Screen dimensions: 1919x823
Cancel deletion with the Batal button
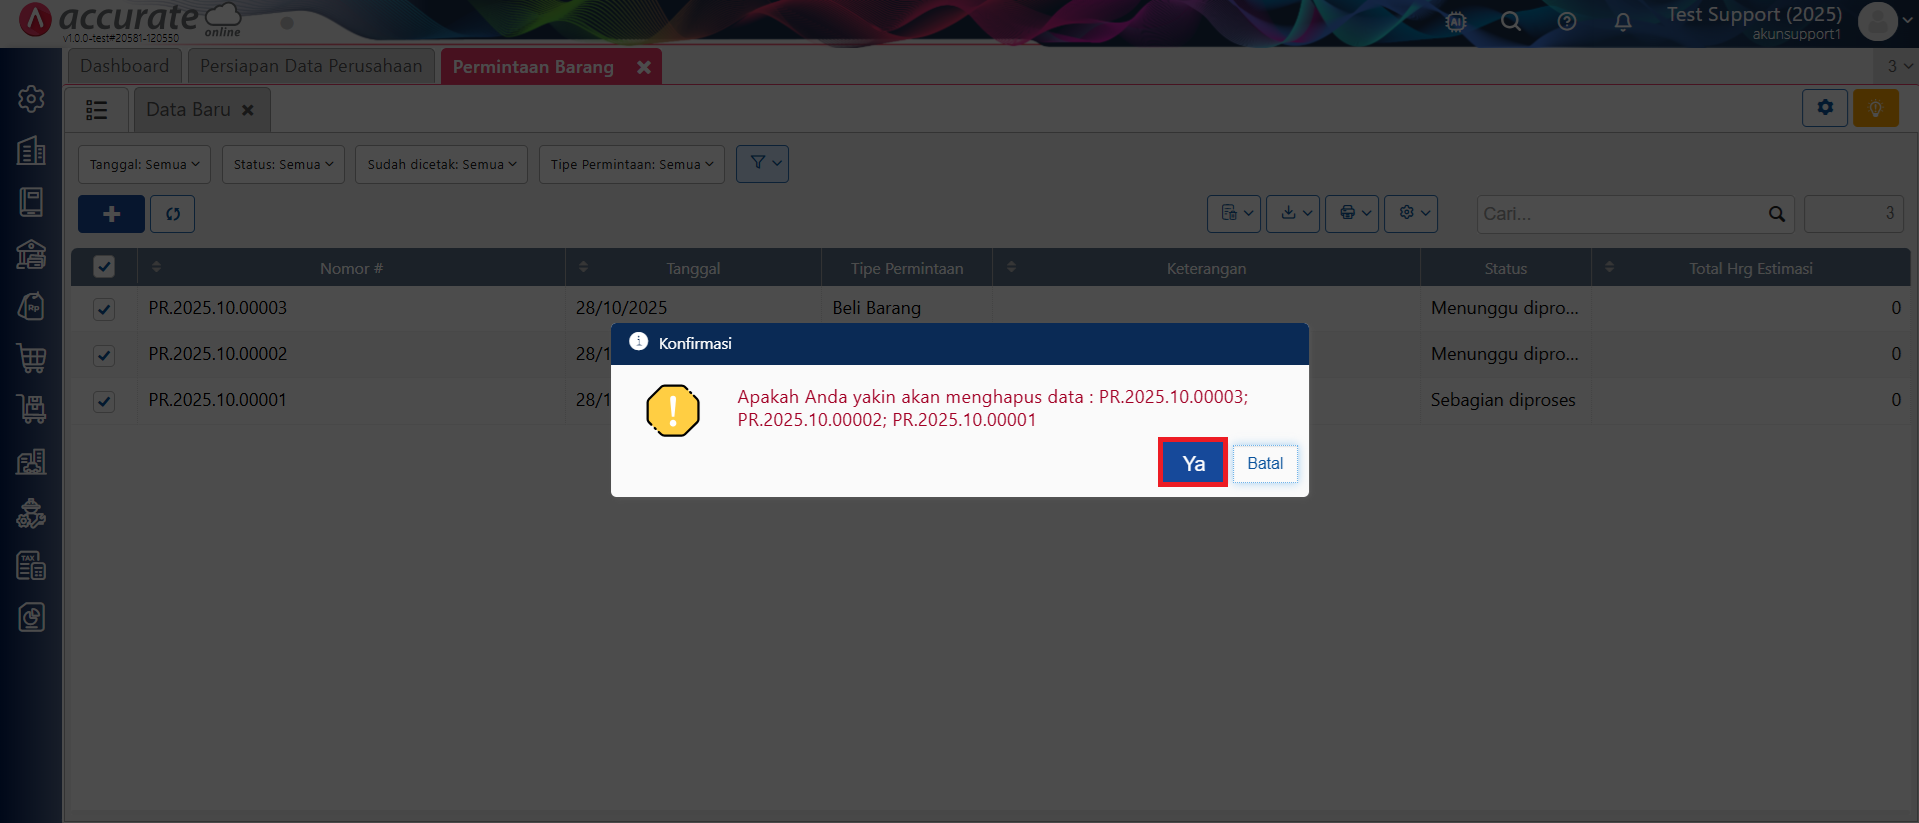[x=1264, y=464]
